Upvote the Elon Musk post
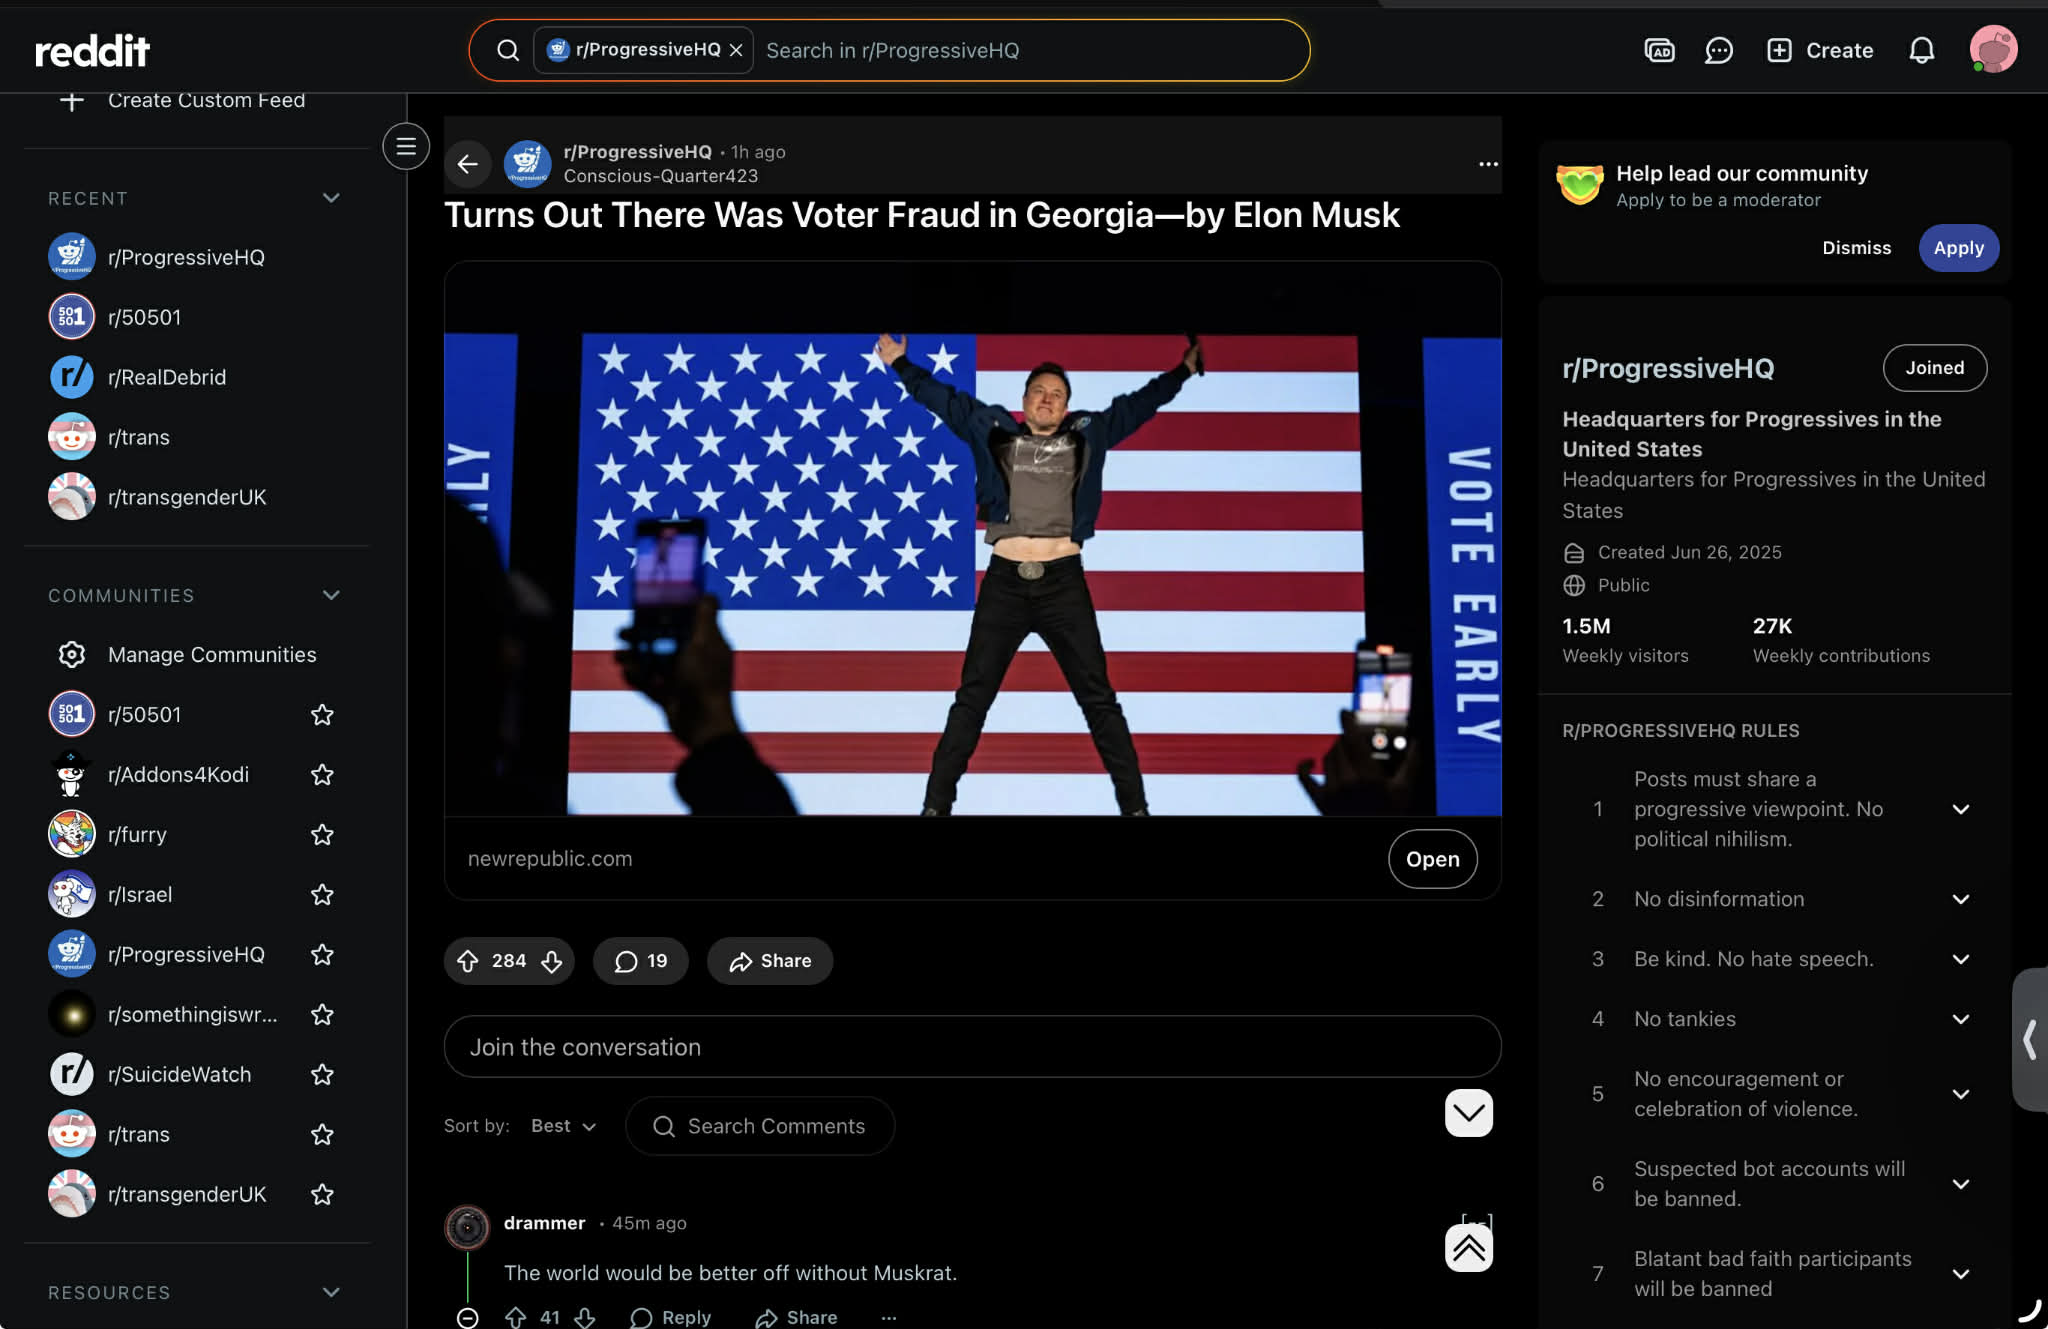The height and width of the screenshot is (1329, 2048). pyautogui.click(x=468, y=961)
